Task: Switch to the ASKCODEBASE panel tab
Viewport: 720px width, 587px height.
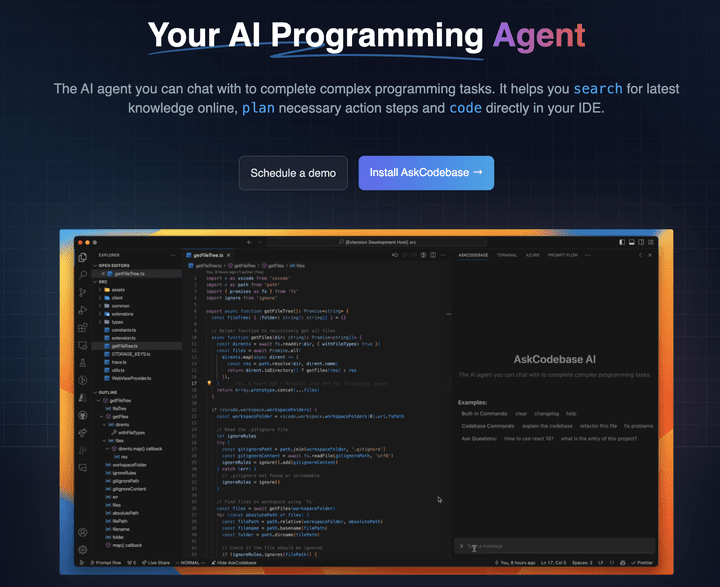Action: pos(473,255)
